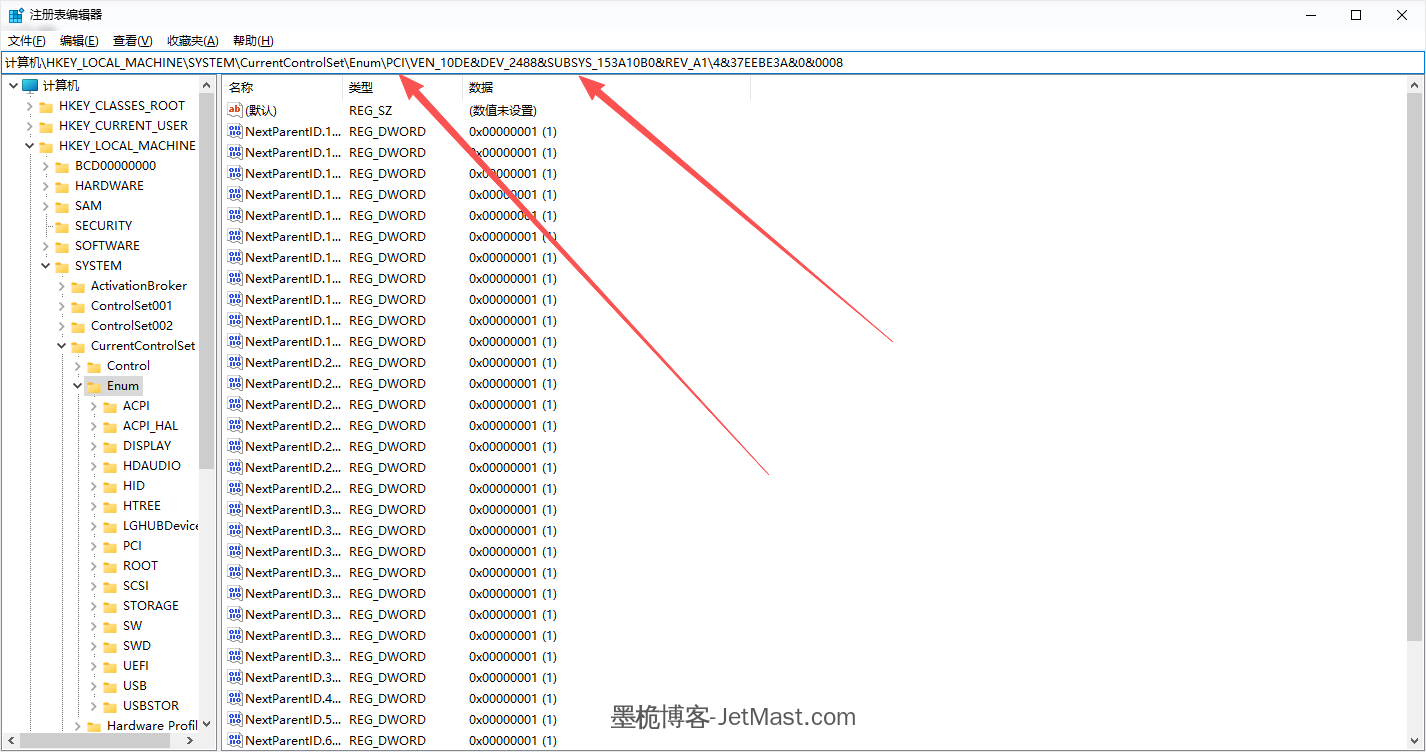Expand the SWD key

[x=93, y=646]
